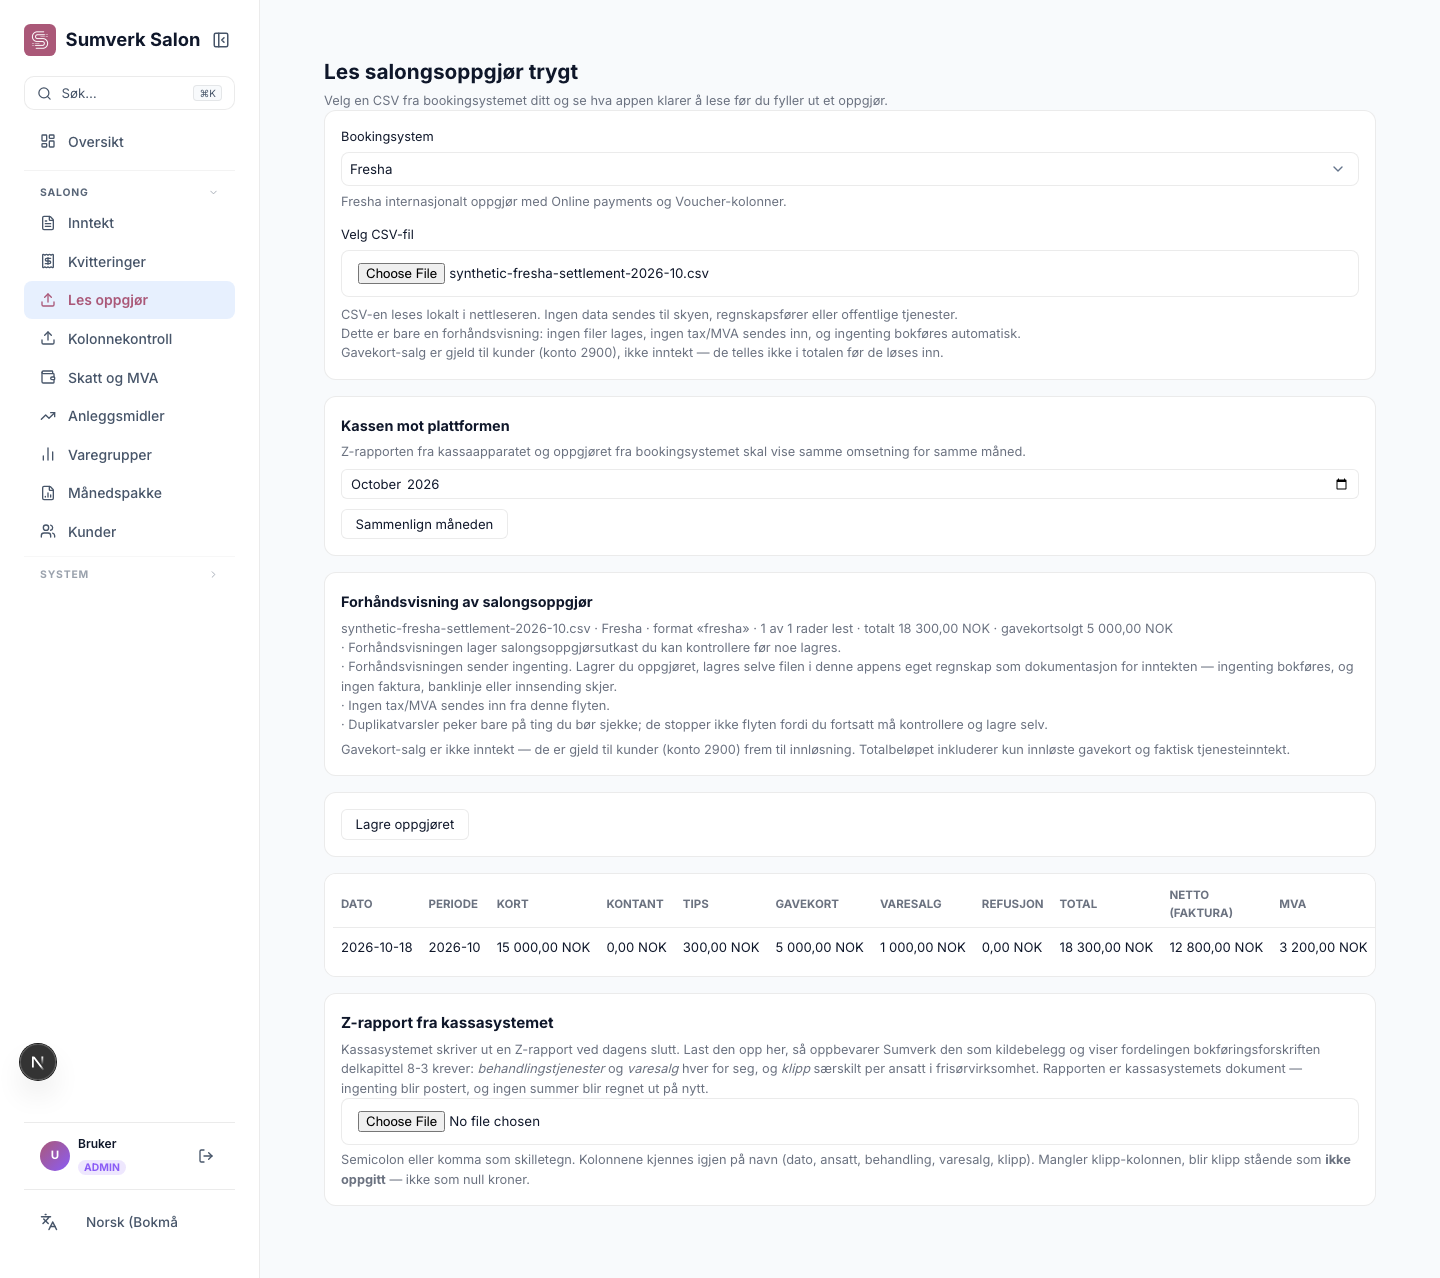Open the calendar picker icon for October 2026
Viewport: 1440px width, 1278px height.
point(1341,484)
